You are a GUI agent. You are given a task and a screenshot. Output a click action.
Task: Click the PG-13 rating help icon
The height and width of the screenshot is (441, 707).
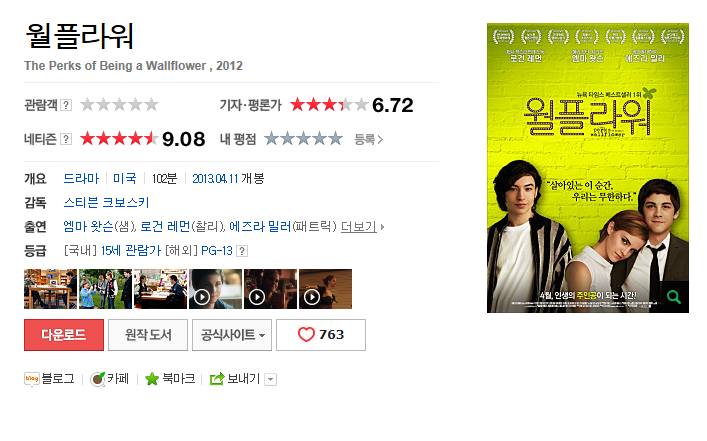[x=242, y=251]
